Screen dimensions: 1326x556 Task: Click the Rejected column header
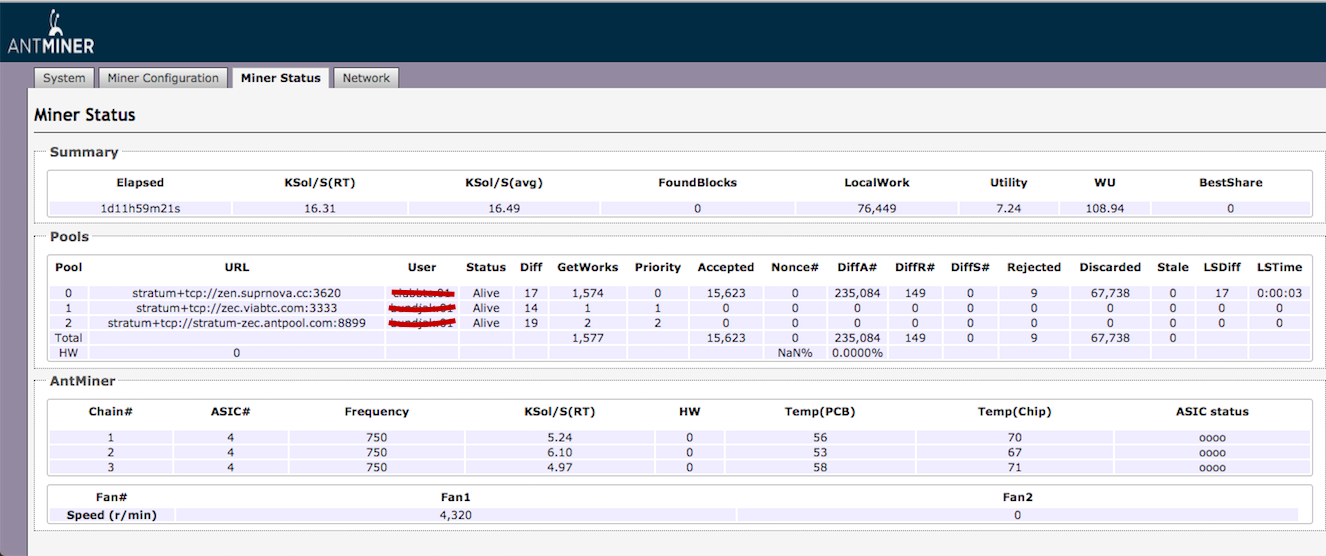click(1034, 267)
